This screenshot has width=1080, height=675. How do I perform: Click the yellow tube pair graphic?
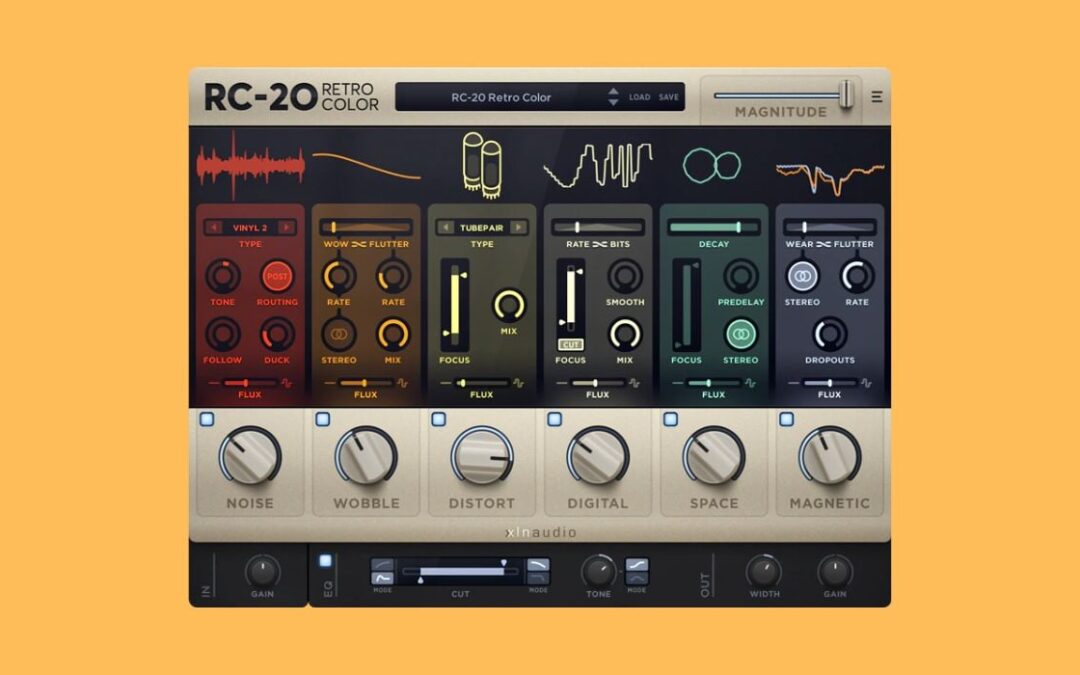482,165
